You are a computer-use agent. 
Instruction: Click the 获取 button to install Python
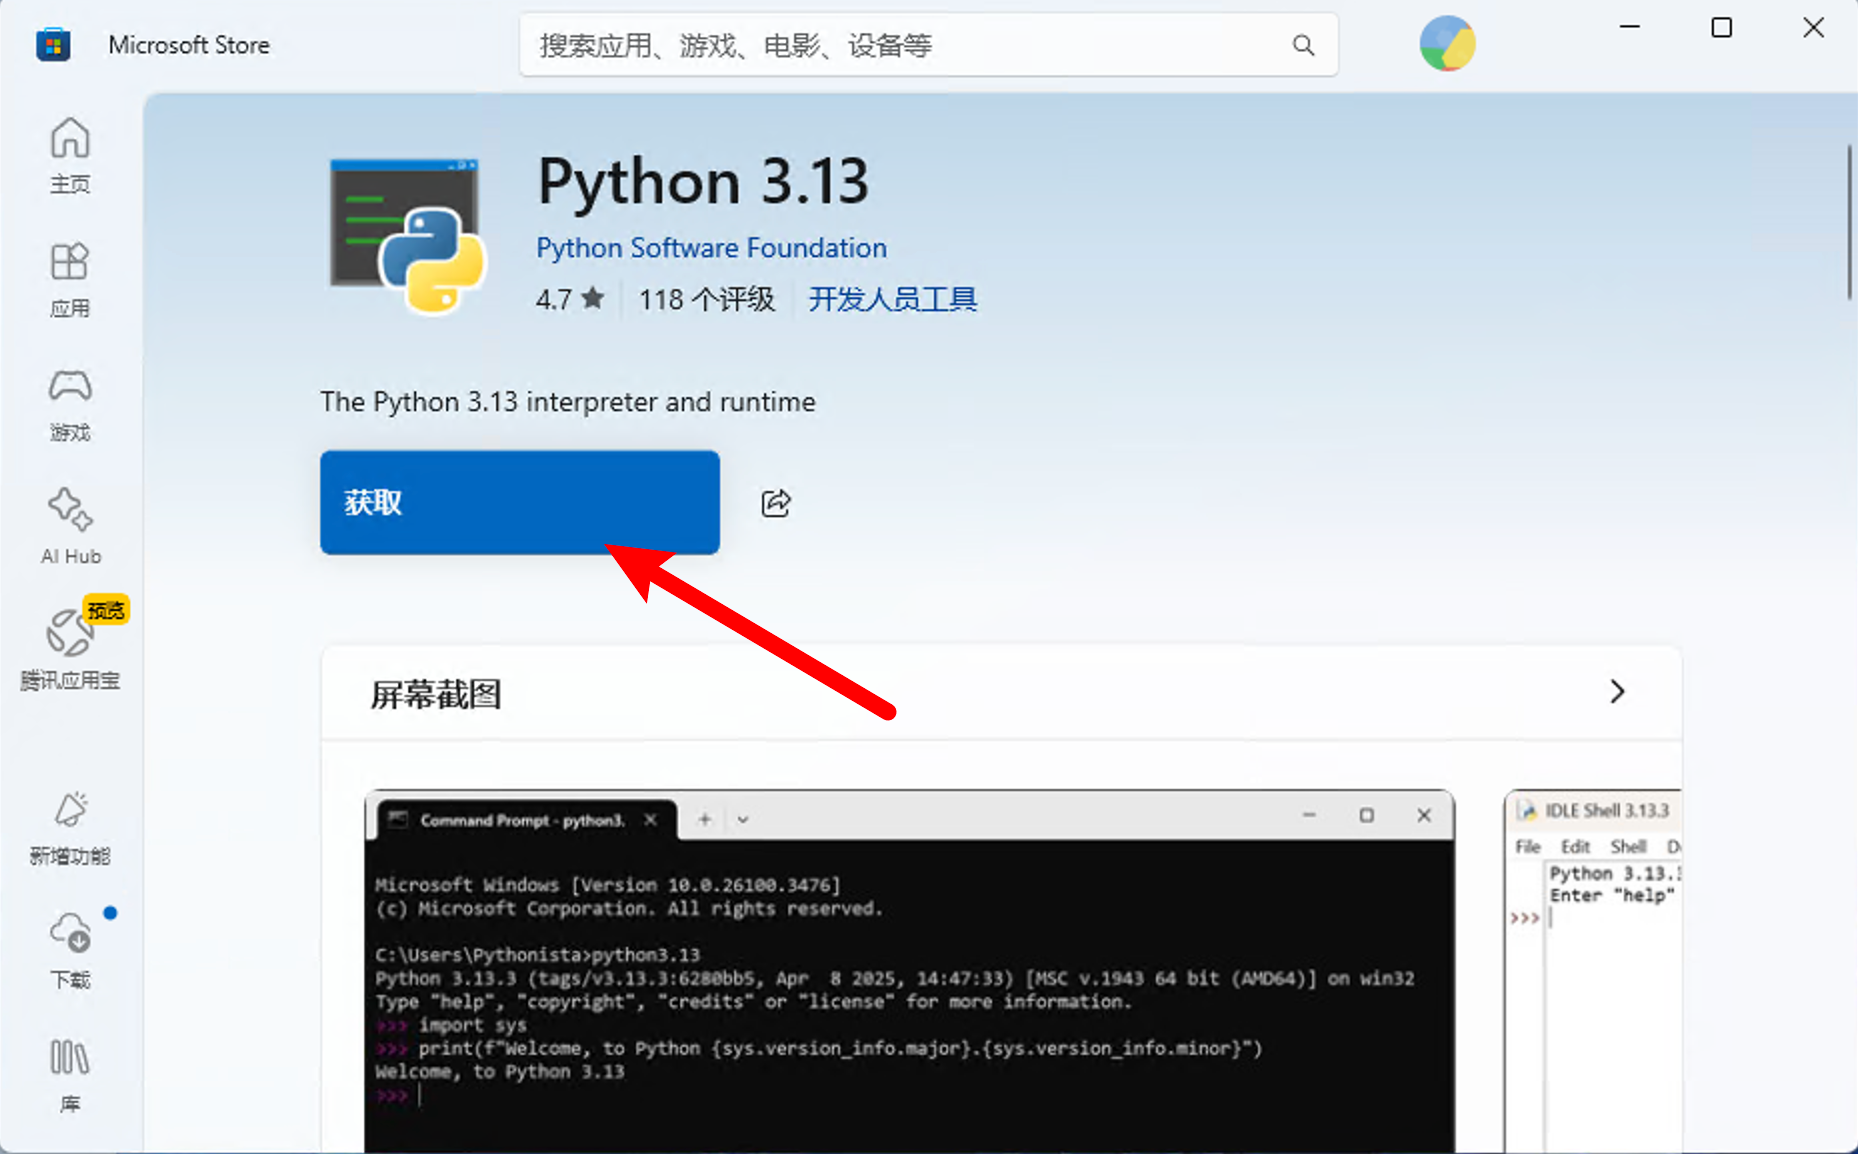[x=520, y=502]
